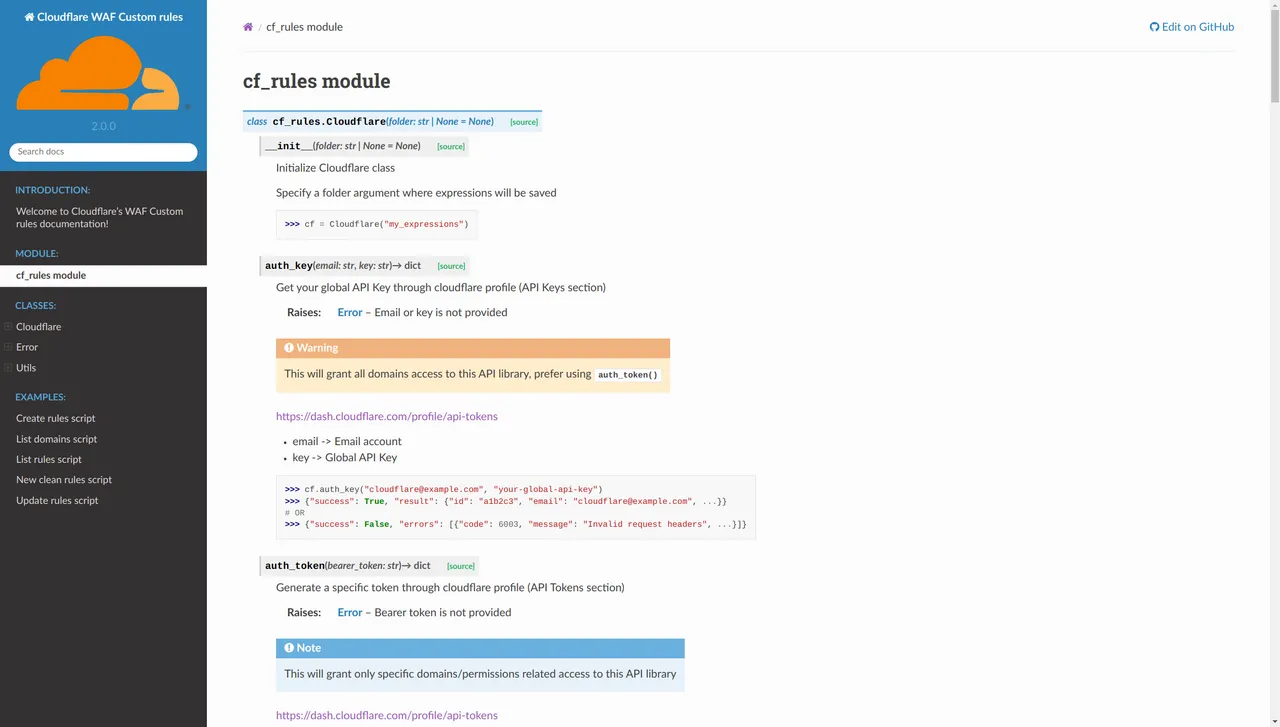
Task: Click the Cloudflare WAF Custom rules title
Action: 103,17
